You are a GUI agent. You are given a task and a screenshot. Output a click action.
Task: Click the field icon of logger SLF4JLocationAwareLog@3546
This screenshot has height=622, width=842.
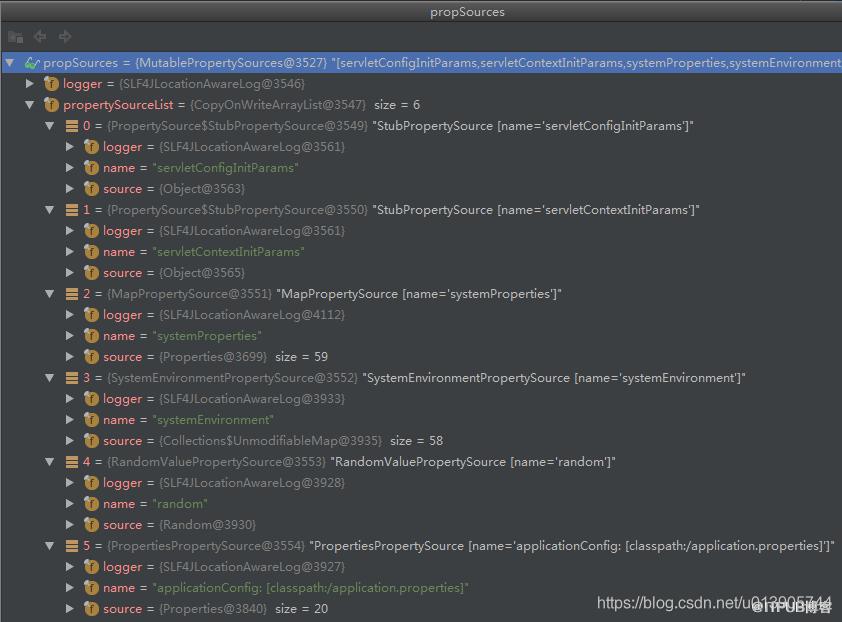click(52, 84)
